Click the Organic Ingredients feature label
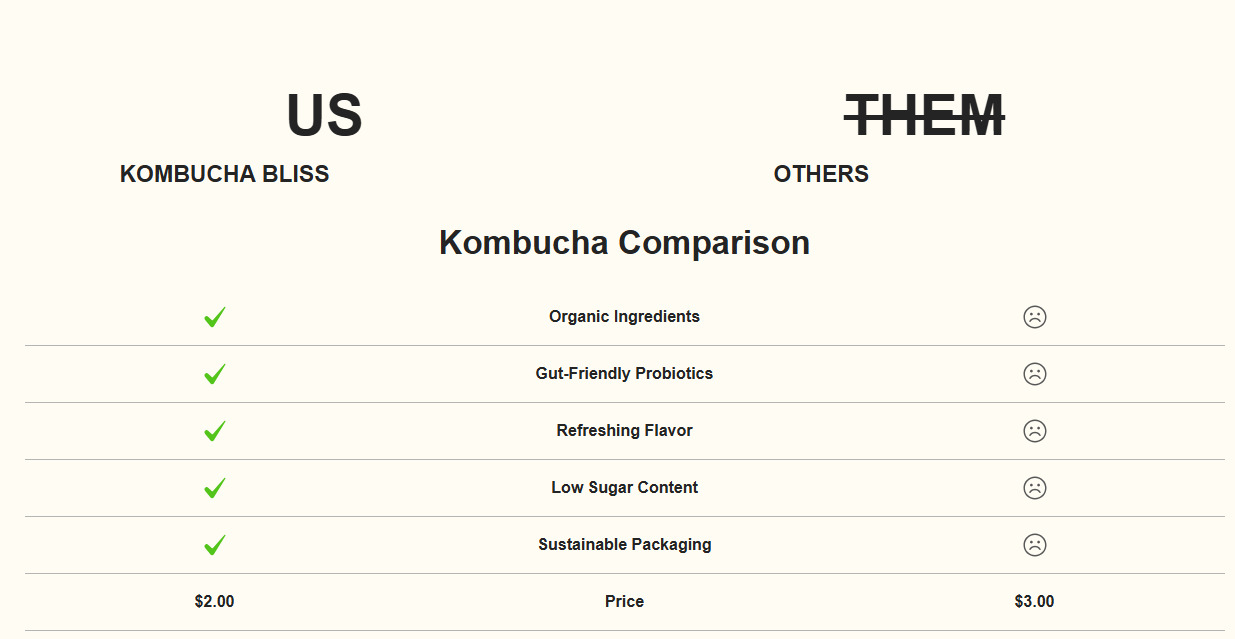Viewport: 1235px width, 639px height. 624,317
